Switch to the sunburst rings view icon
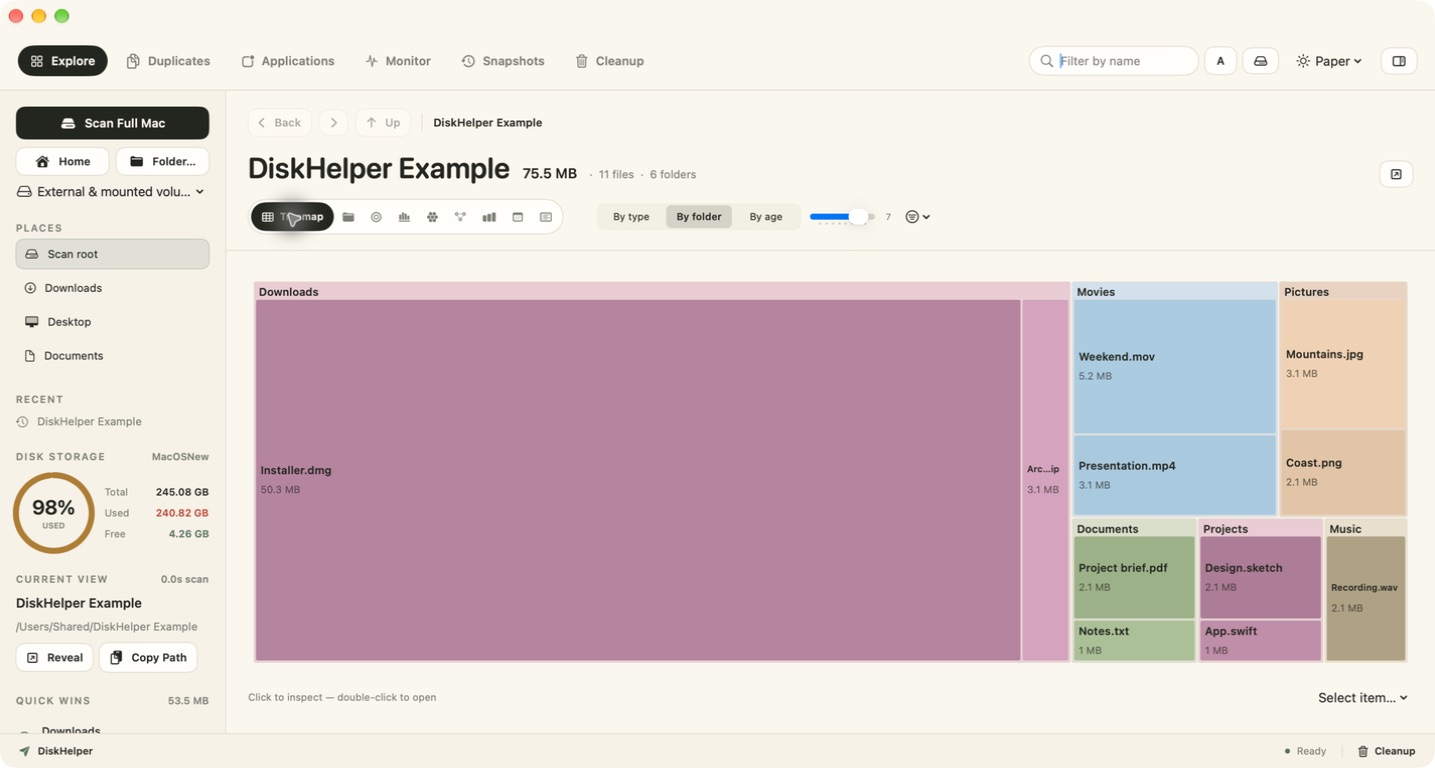The image size is (1435, 768). (x=376, y=217)
